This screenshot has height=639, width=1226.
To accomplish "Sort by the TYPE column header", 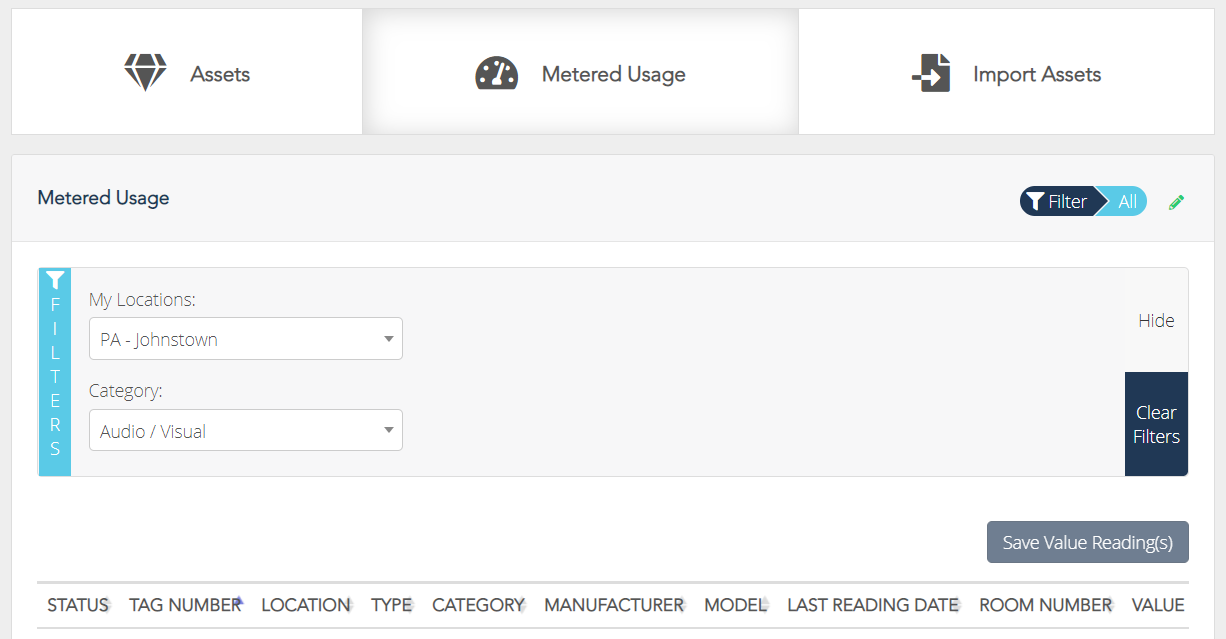I will (x=392, y=605).
